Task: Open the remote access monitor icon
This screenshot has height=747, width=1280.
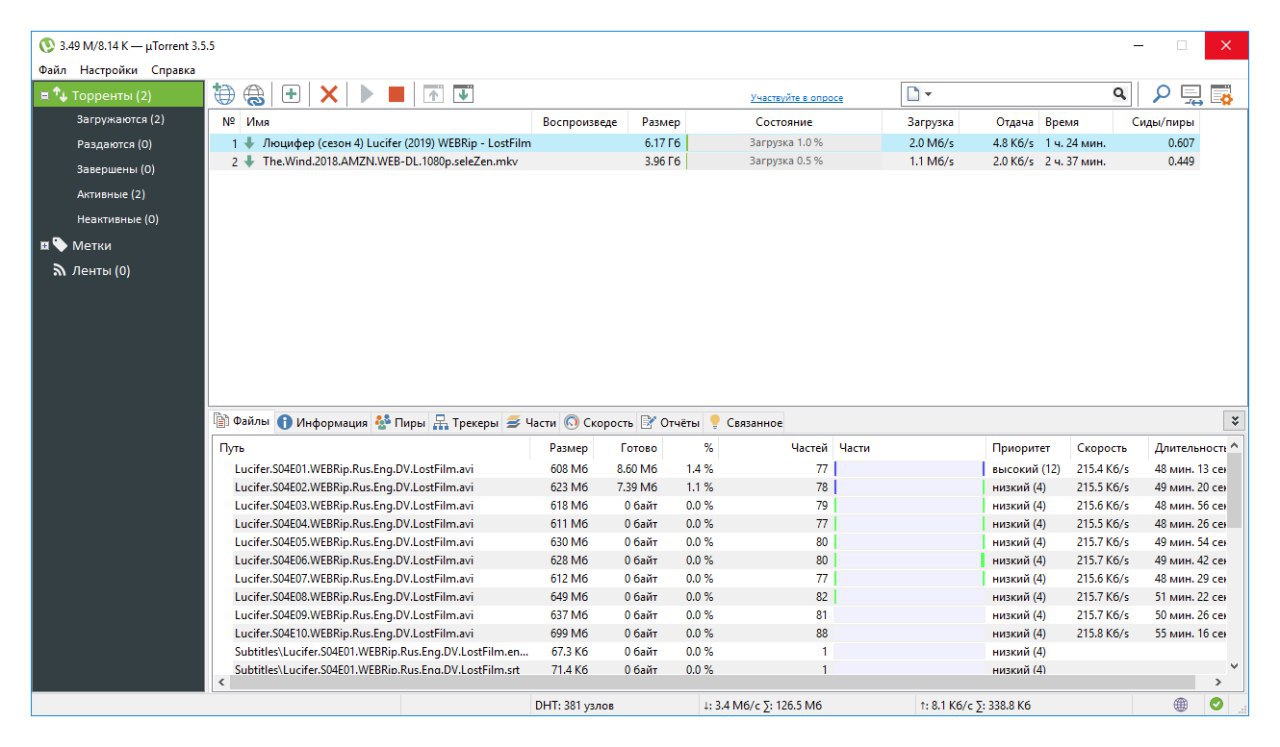Action: tap(1191, 95)
